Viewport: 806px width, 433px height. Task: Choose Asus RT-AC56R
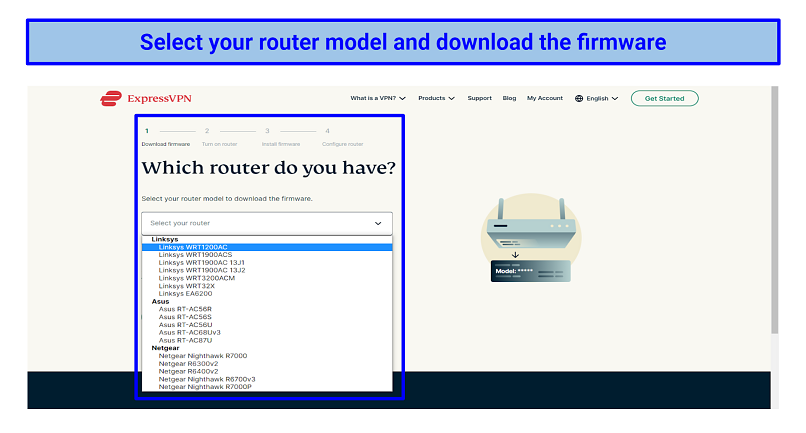point(267,309)
